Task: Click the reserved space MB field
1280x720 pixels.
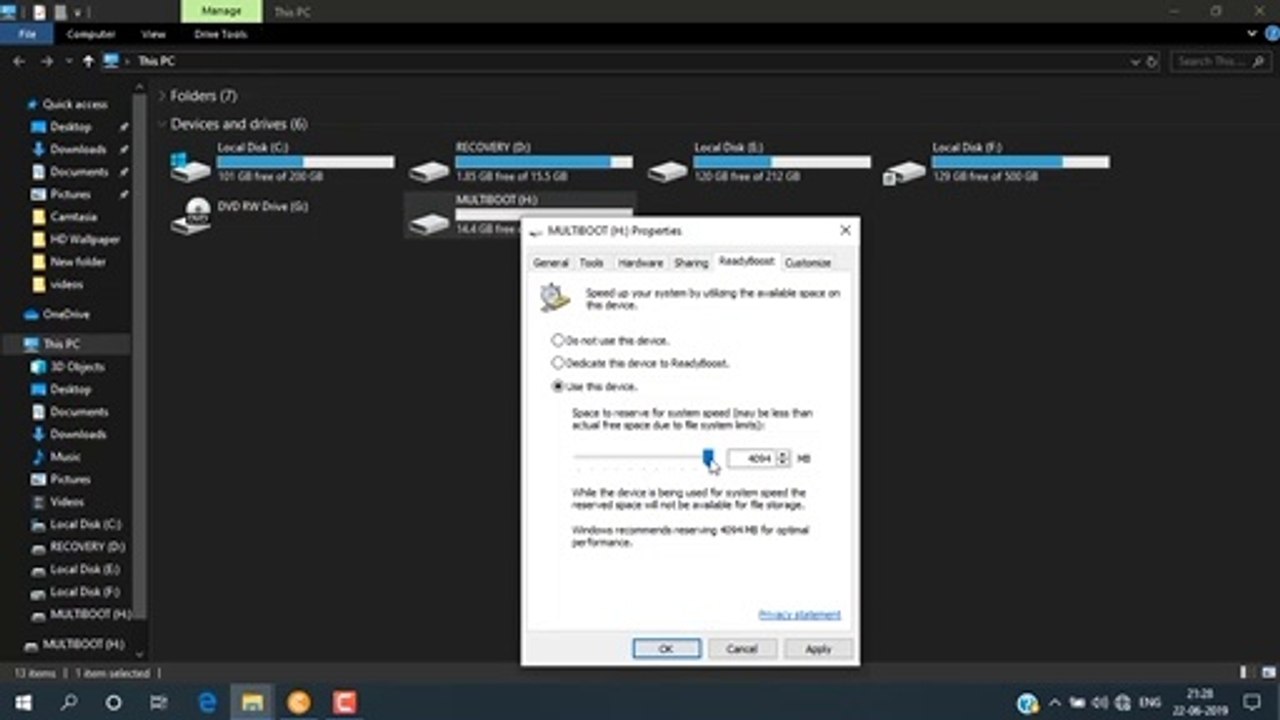Action: click(x=752, y=458)
